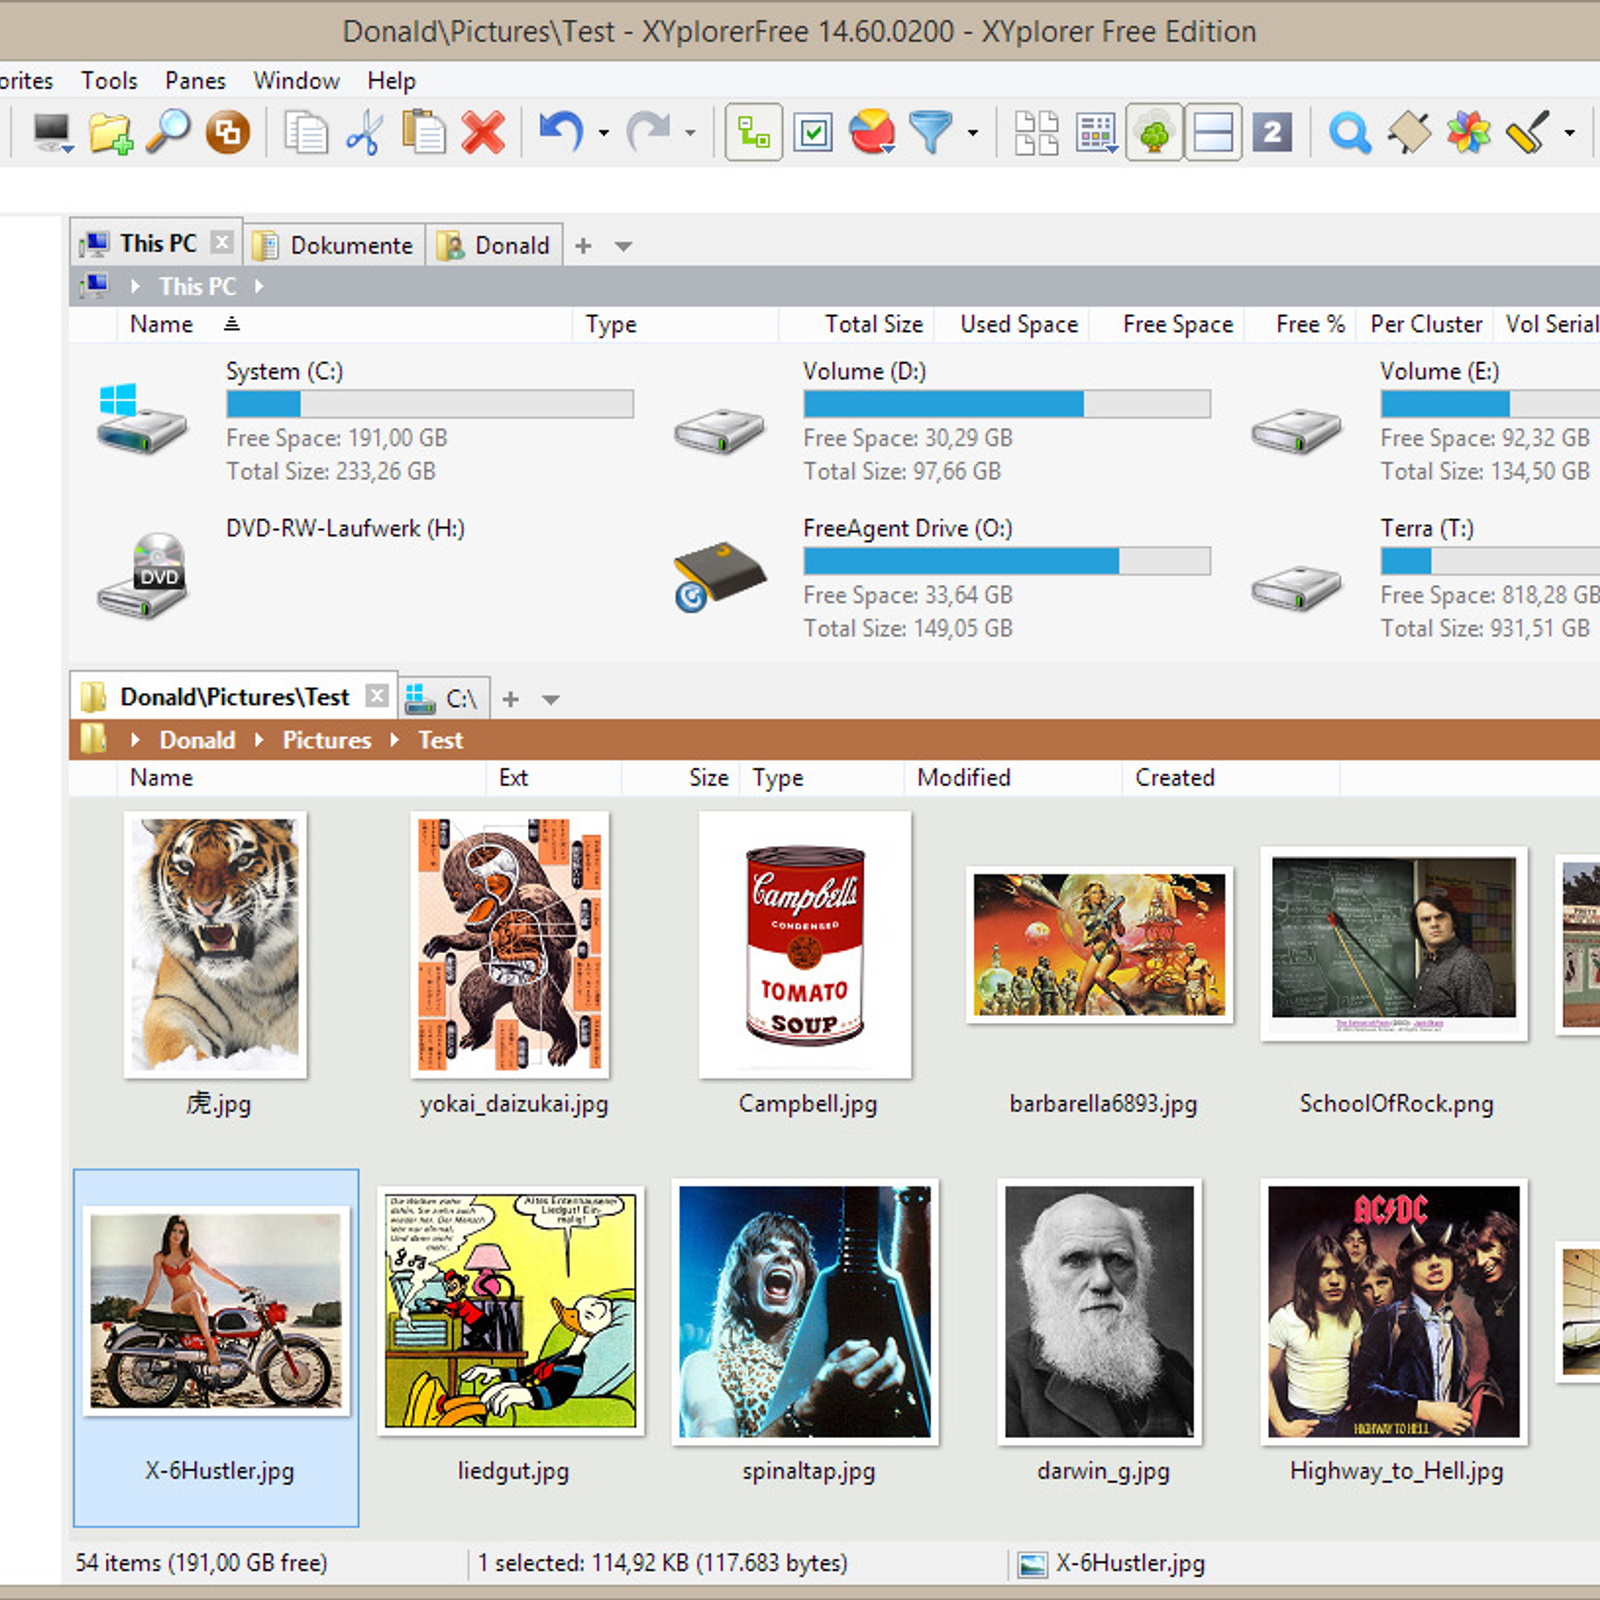Click the Copy toolbar icon
1600x1600 pixels.
point(305,132)
